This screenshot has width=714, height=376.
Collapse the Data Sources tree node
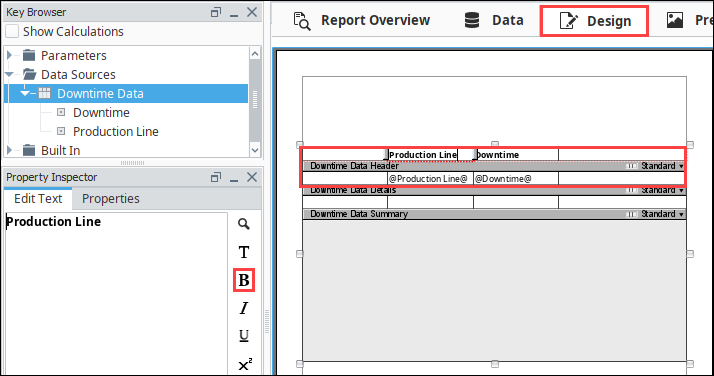[x=9, y=74]
